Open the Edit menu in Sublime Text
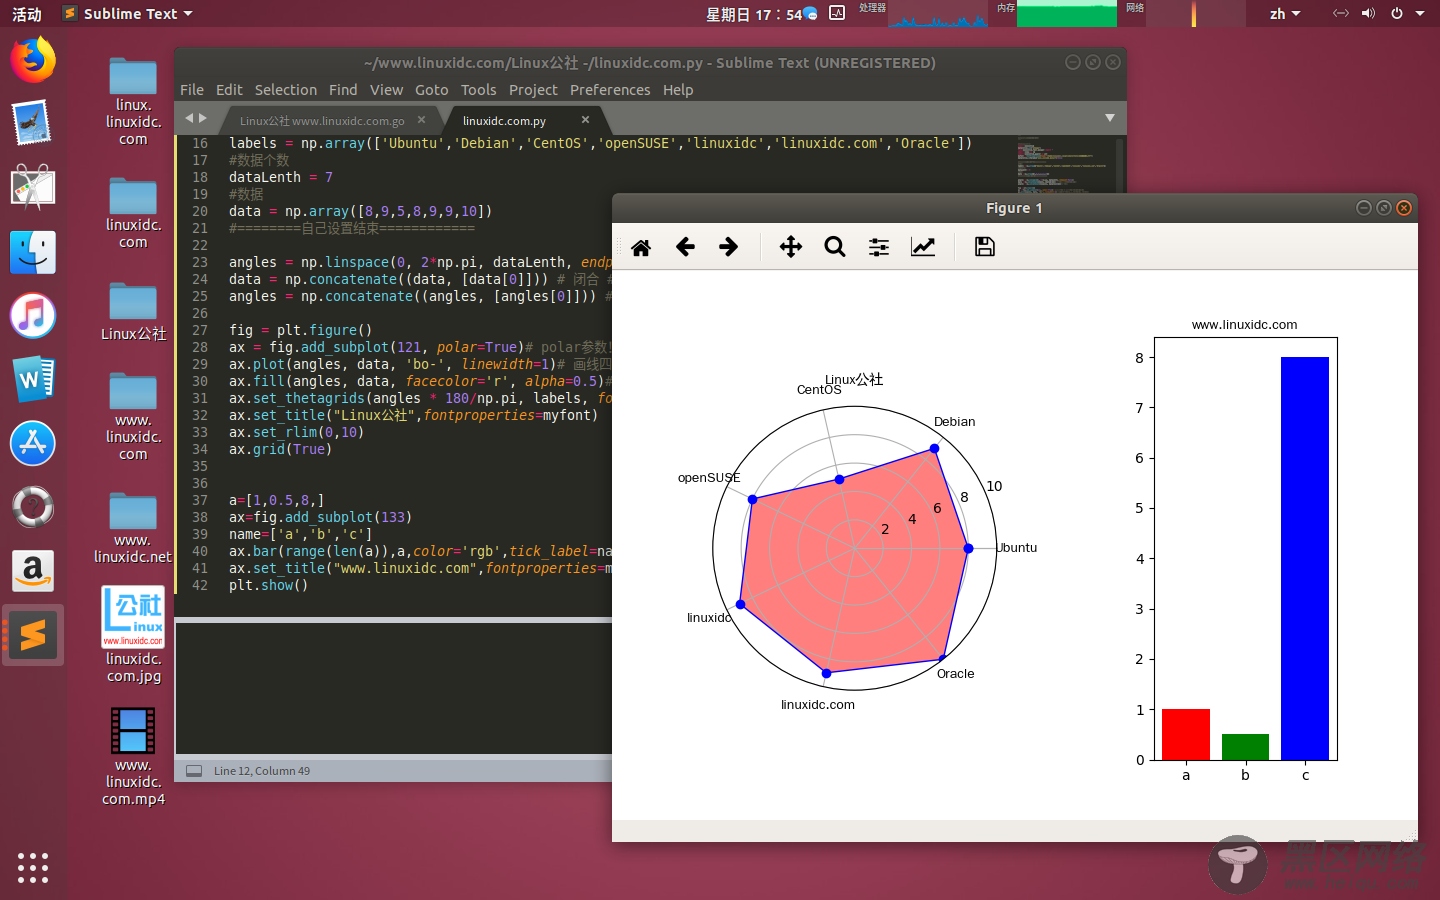Image resolution: width=1440 pixels, height=900 pixels. point(229,90)
